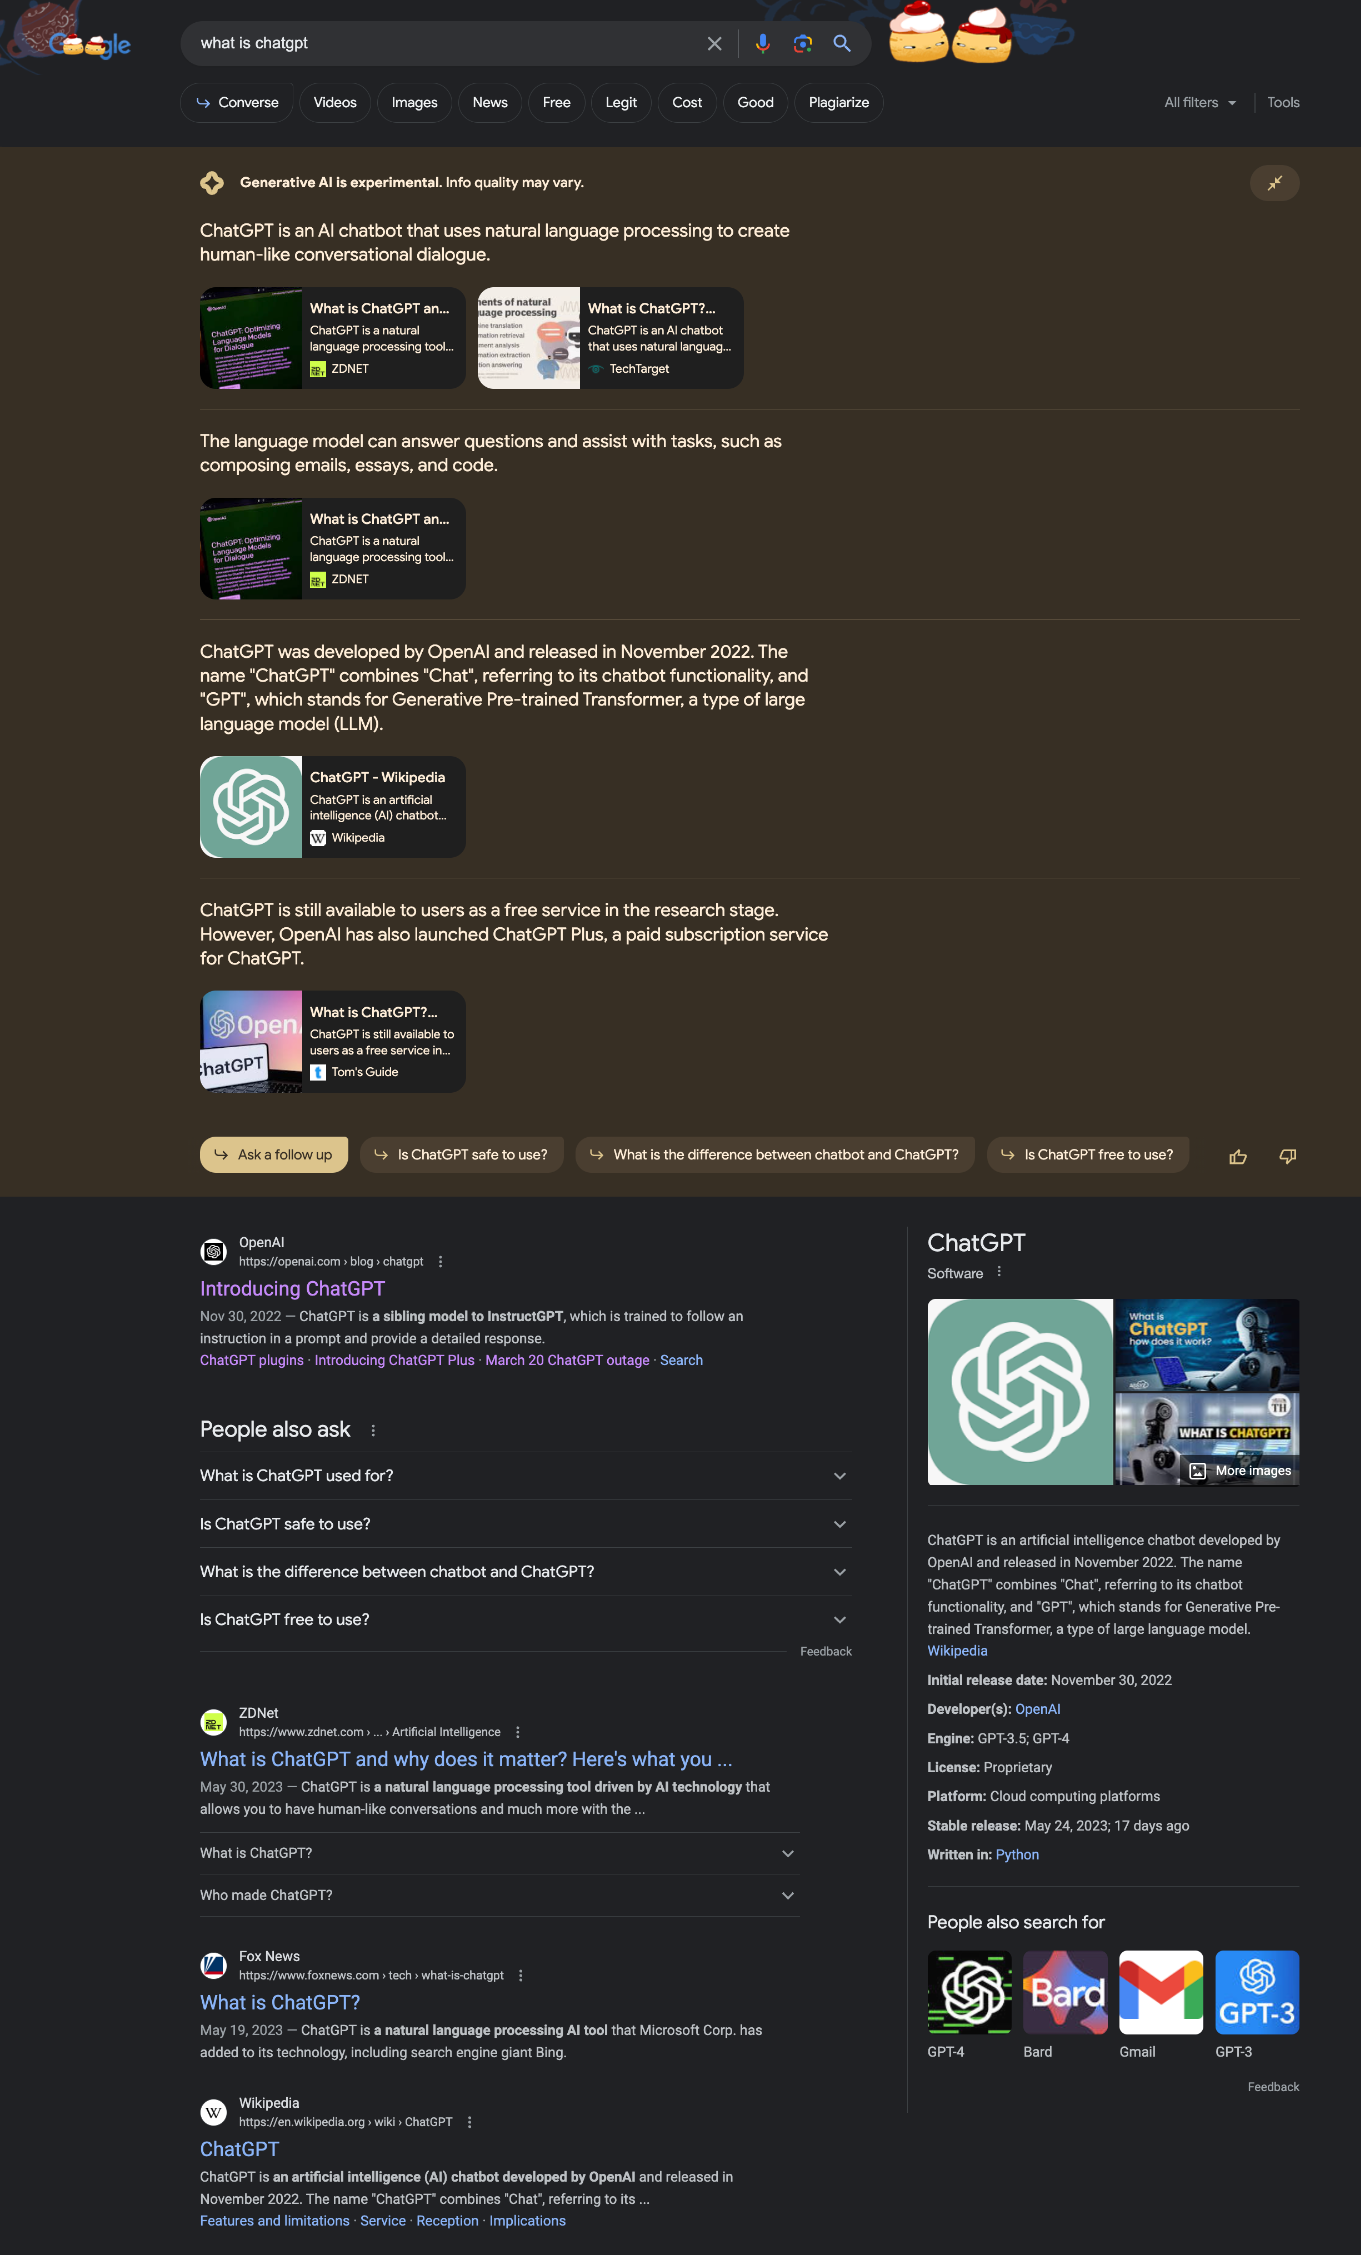Open Google Lens image search icon
The width and height of the screenshot is (1361, 2255).
[803, 43]
